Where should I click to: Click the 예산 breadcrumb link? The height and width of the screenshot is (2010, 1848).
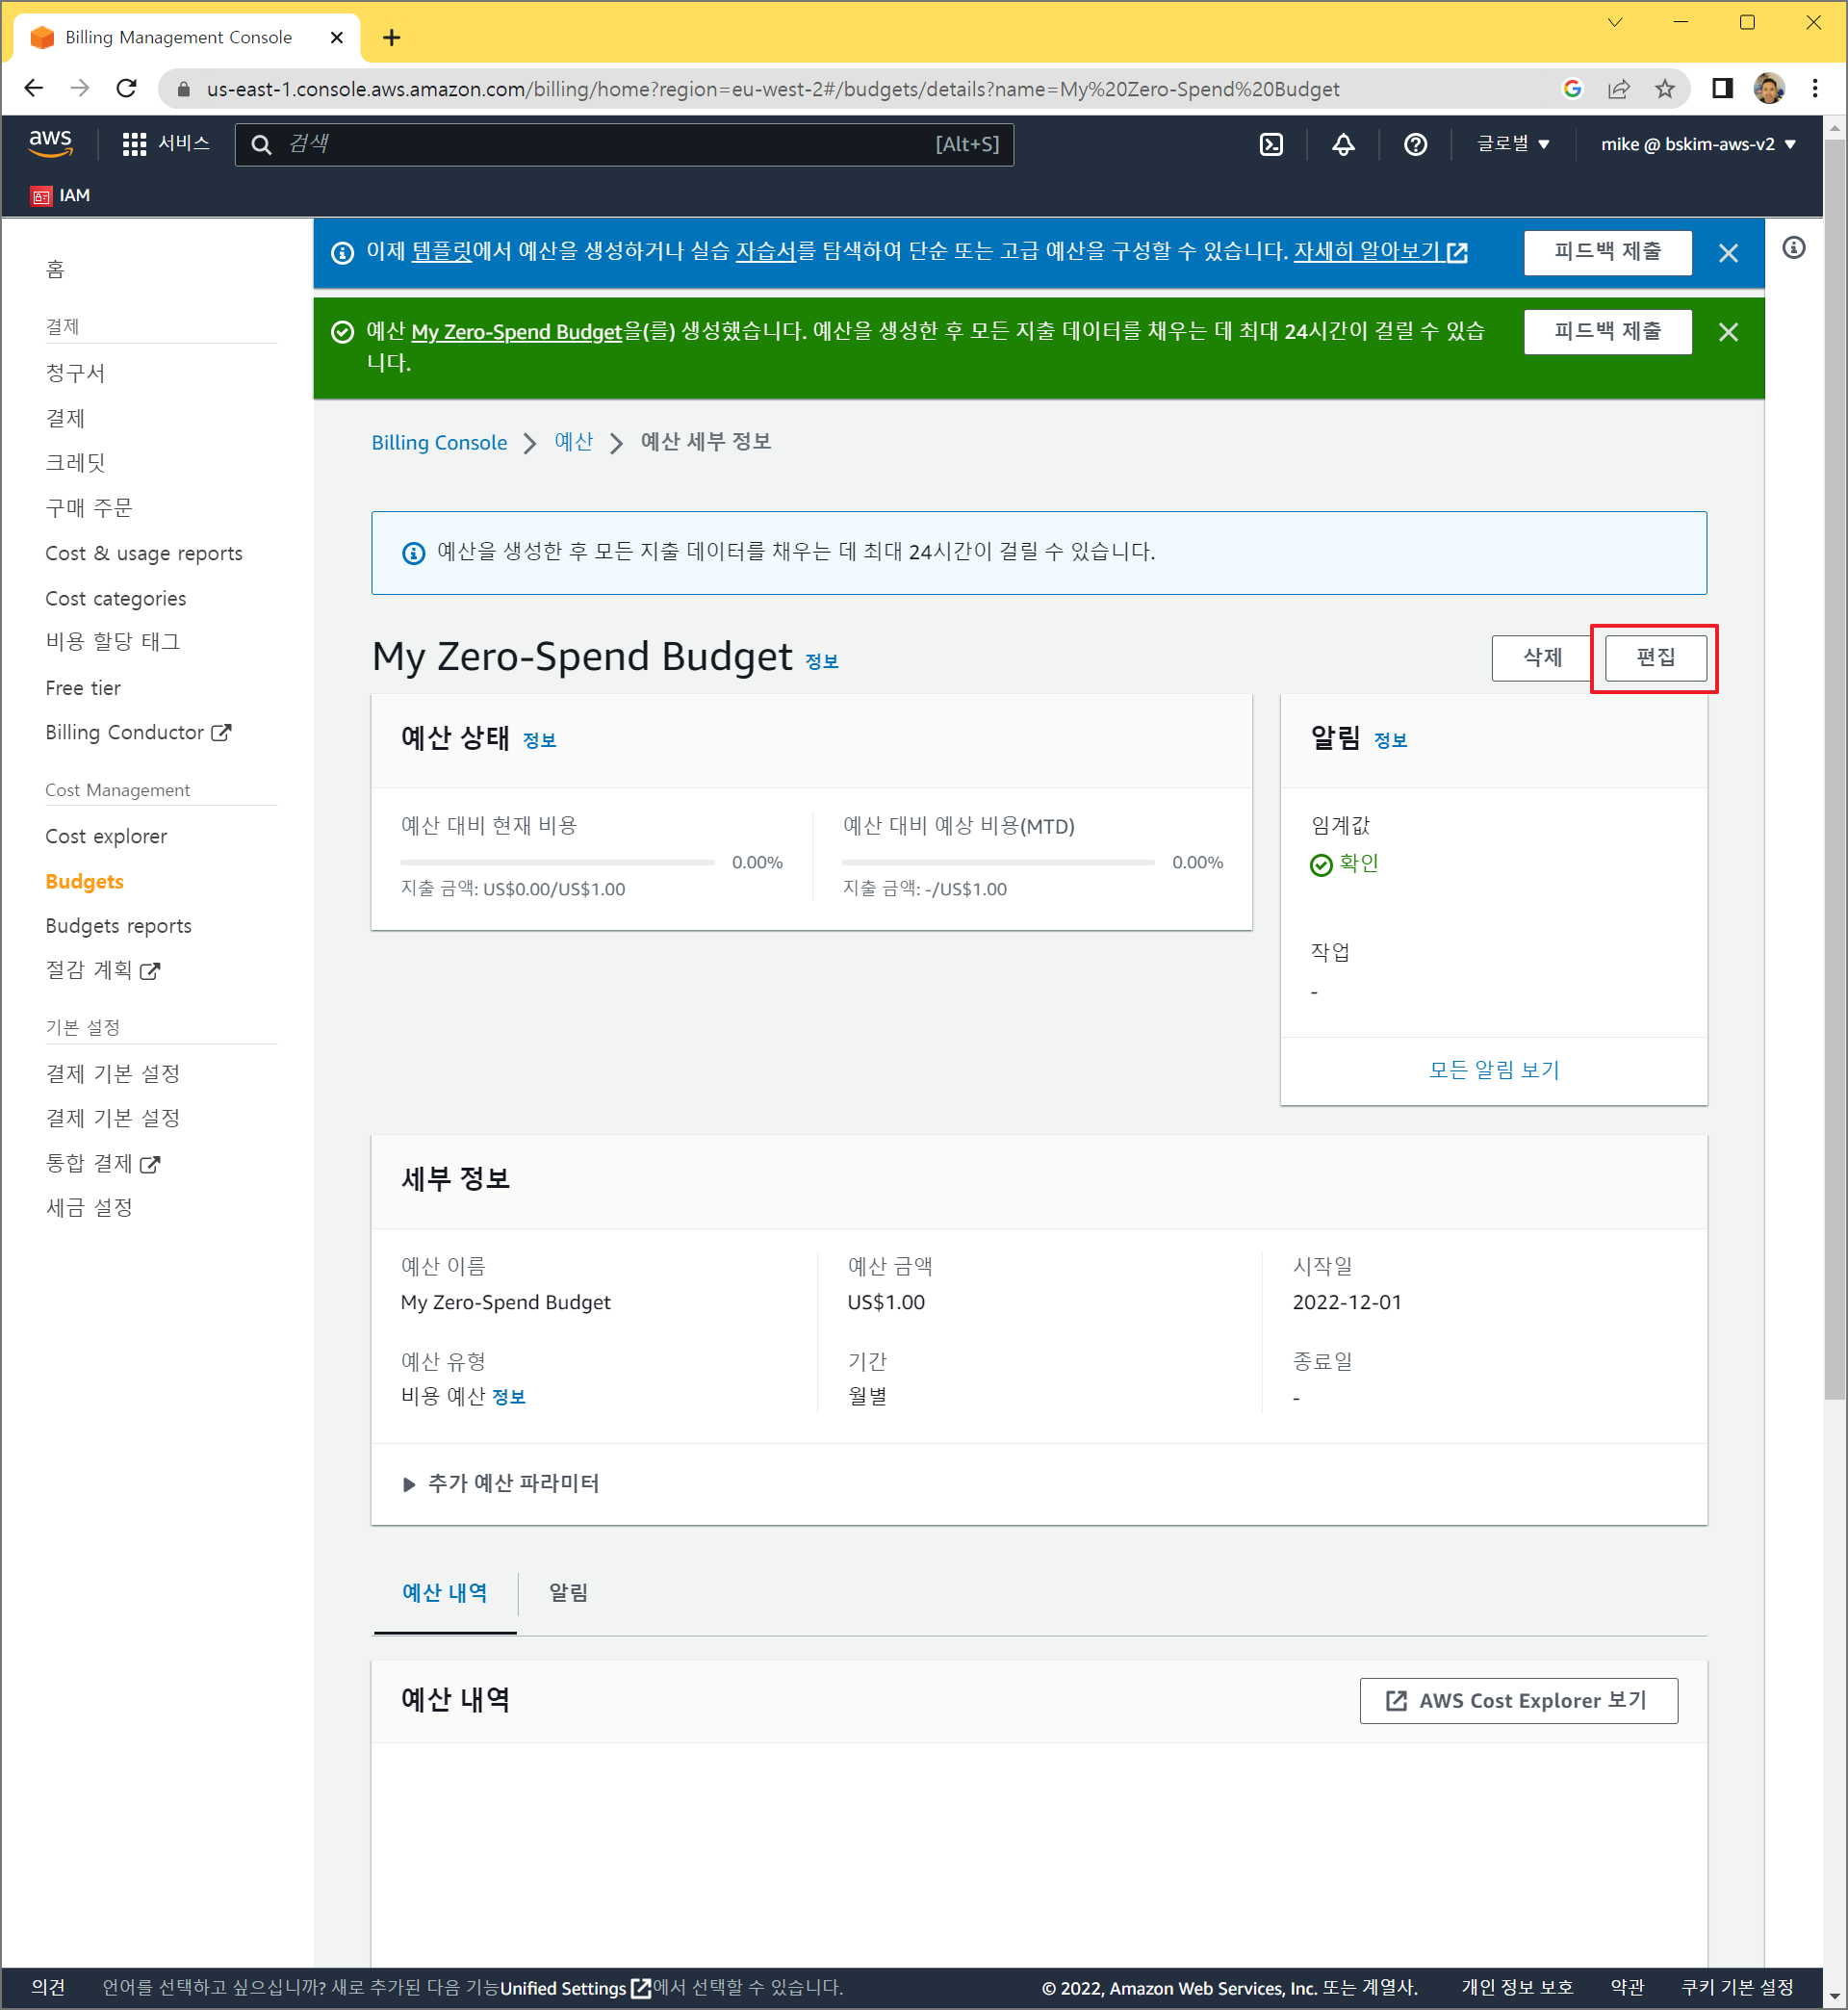pos(573,442)
